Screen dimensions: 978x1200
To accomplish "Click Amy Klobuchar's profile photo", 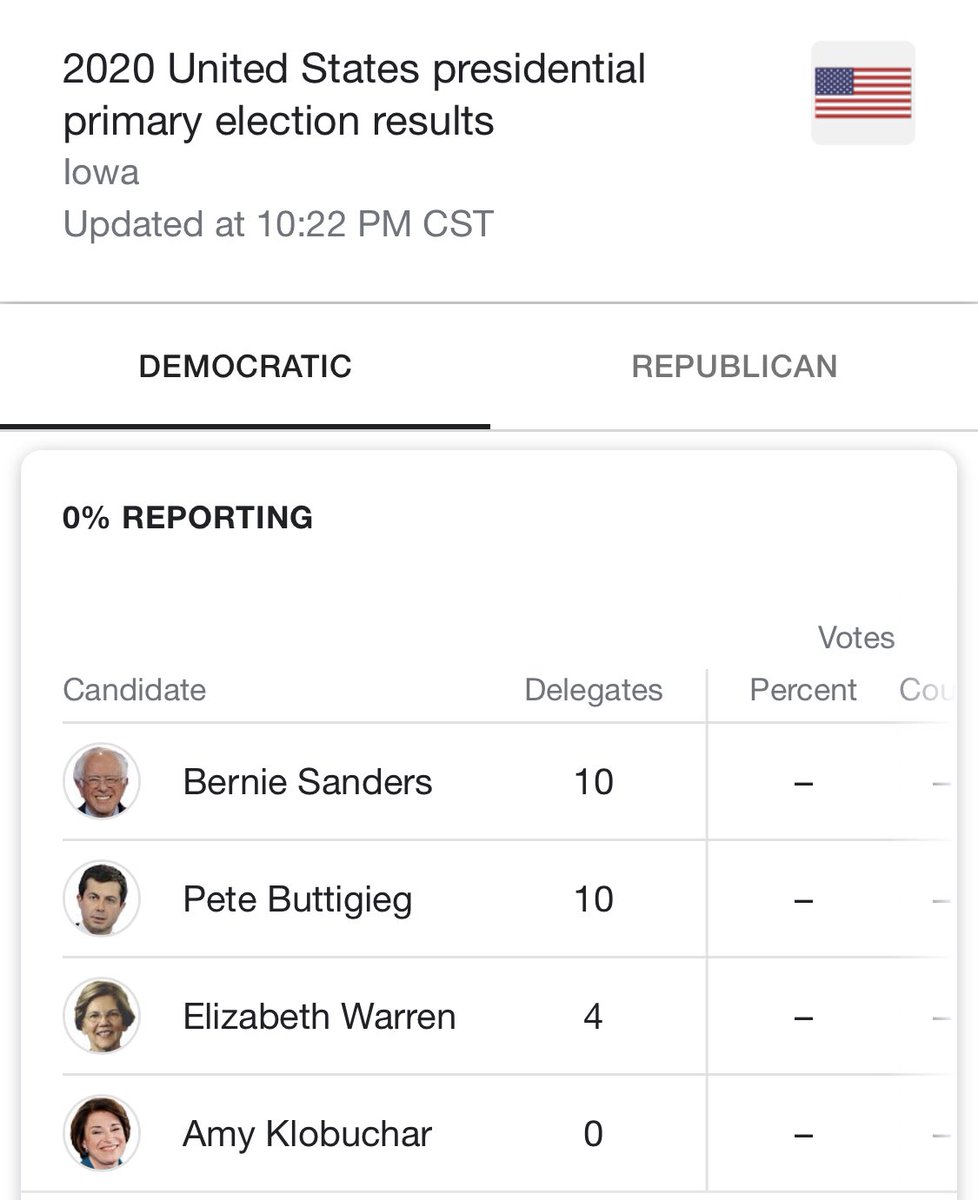I will tap(102, 1134).
